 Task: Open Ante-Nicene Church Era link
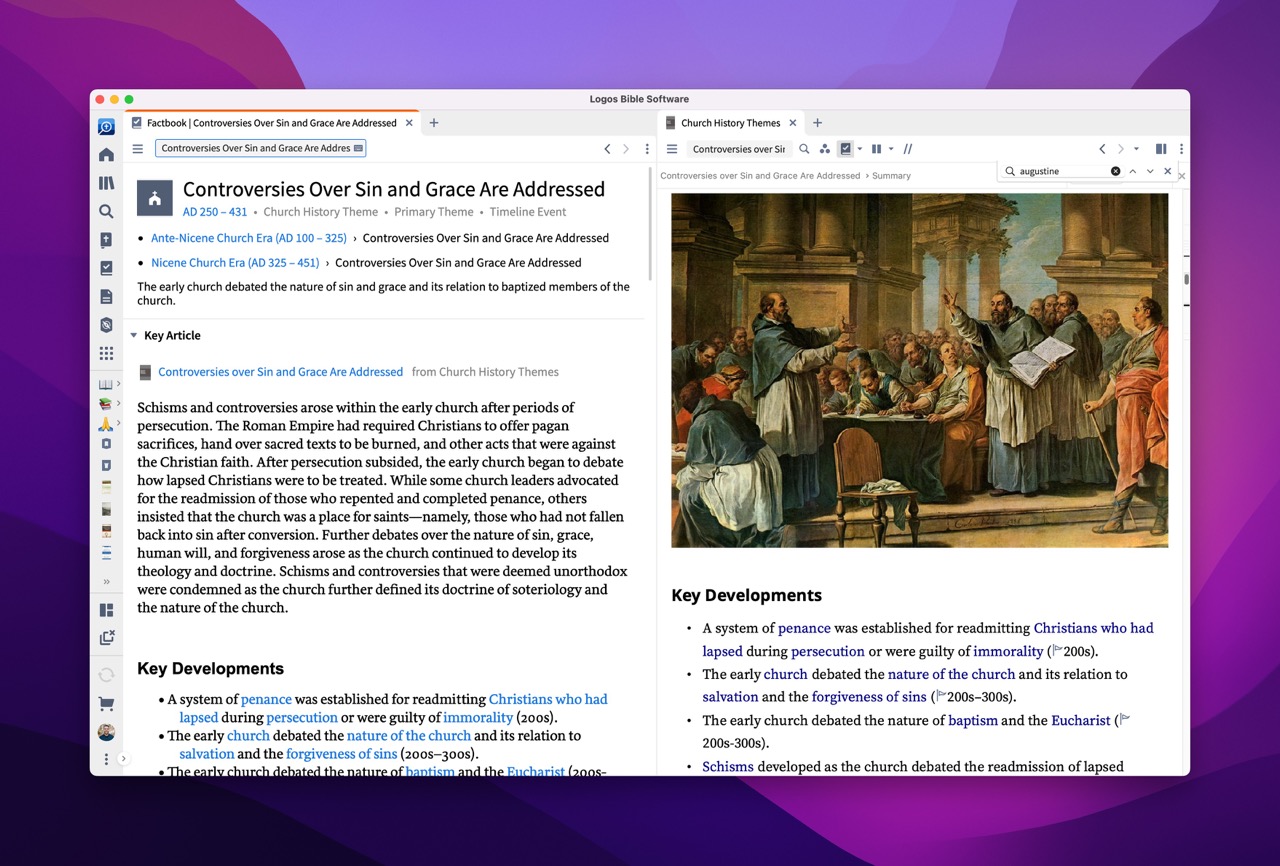point(249,238)
